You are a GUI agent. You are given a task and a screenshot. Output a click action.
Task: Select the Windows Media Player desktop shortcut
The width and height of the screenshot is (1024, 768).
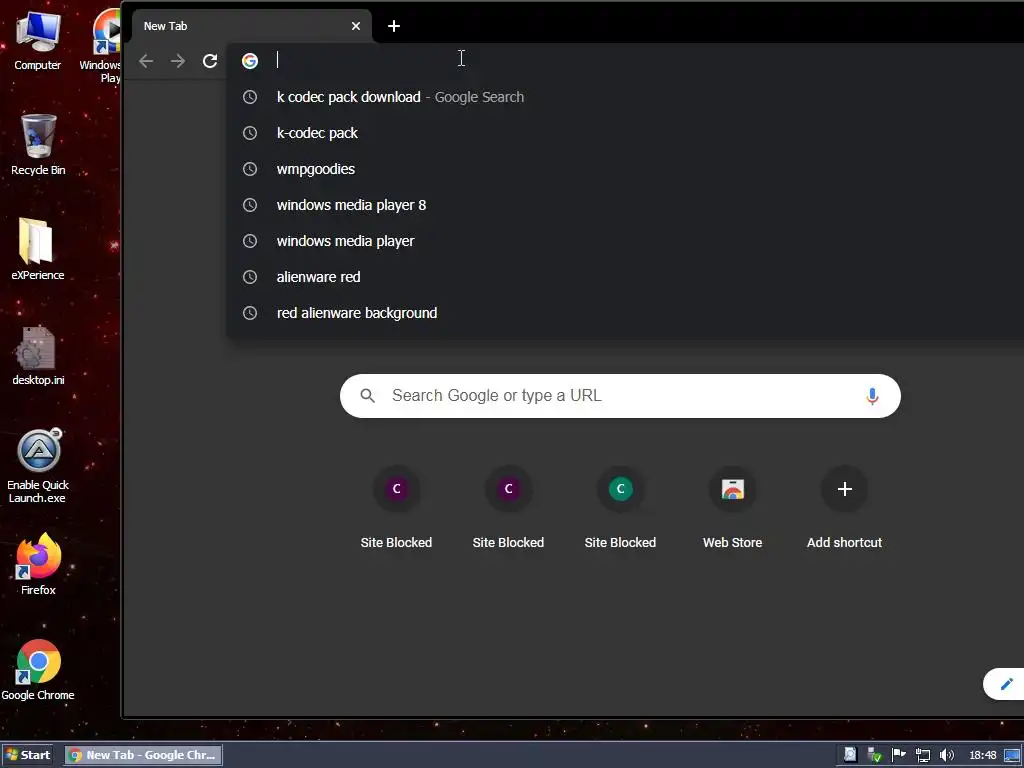102,46
